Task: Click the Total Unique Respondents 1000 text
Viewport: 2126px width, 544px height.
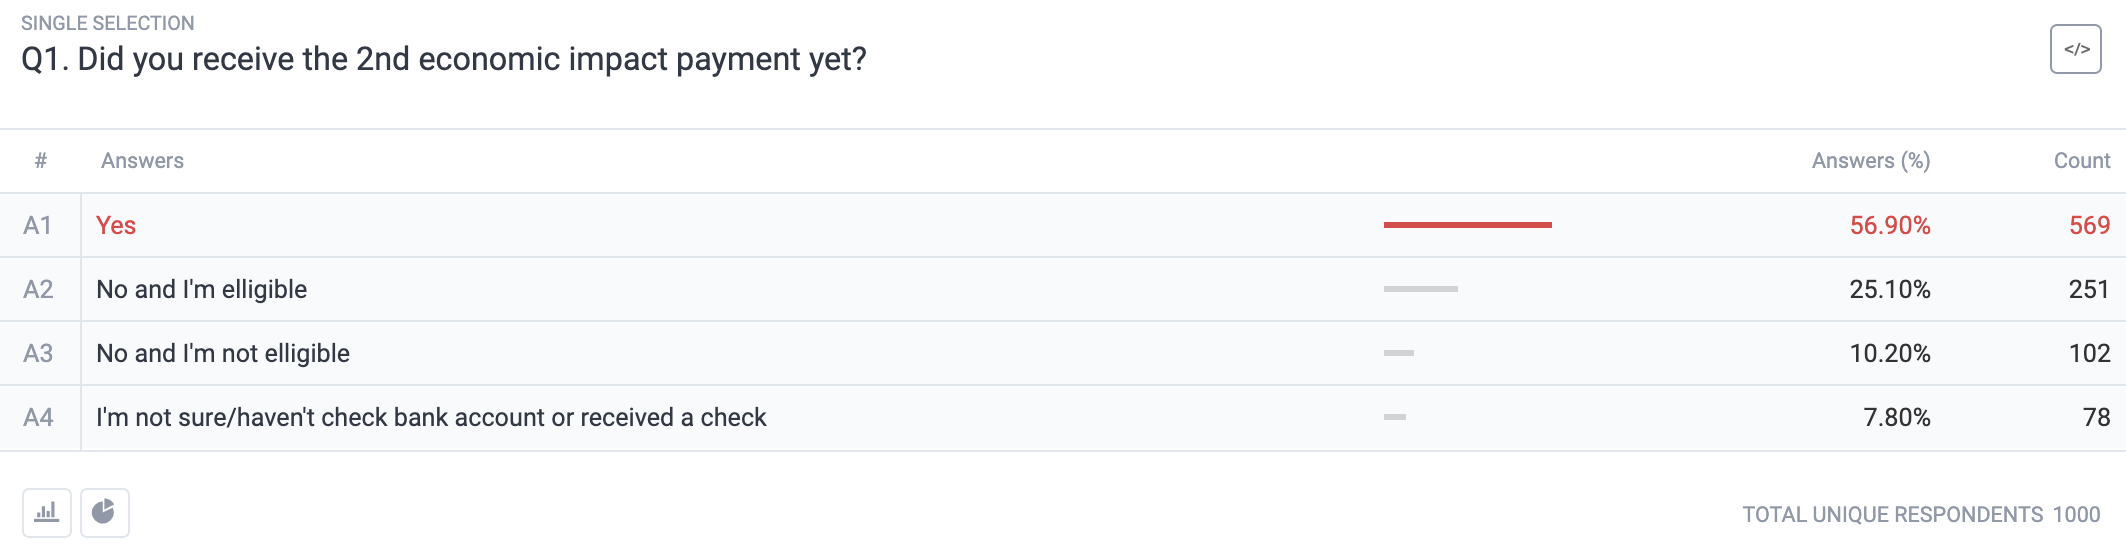Action: [x=1921, y=514]
